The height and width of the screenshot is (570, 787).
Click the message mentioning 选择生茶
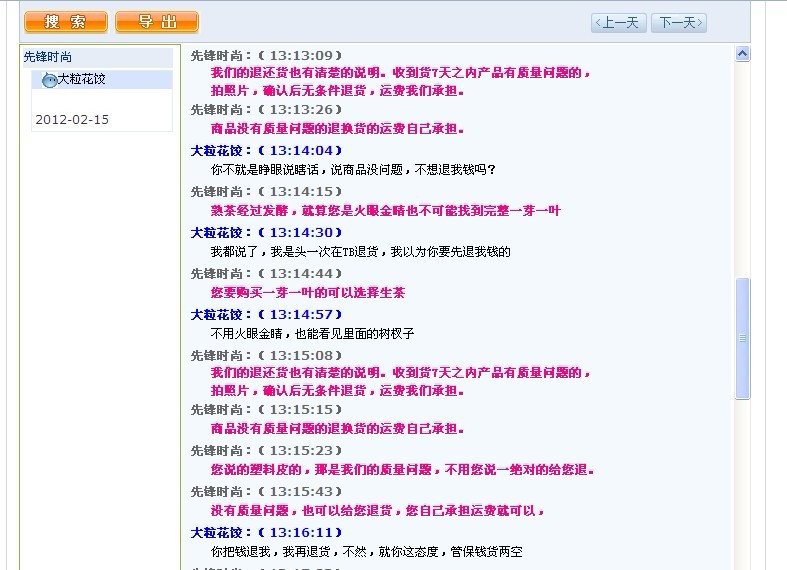click(307, 293)
